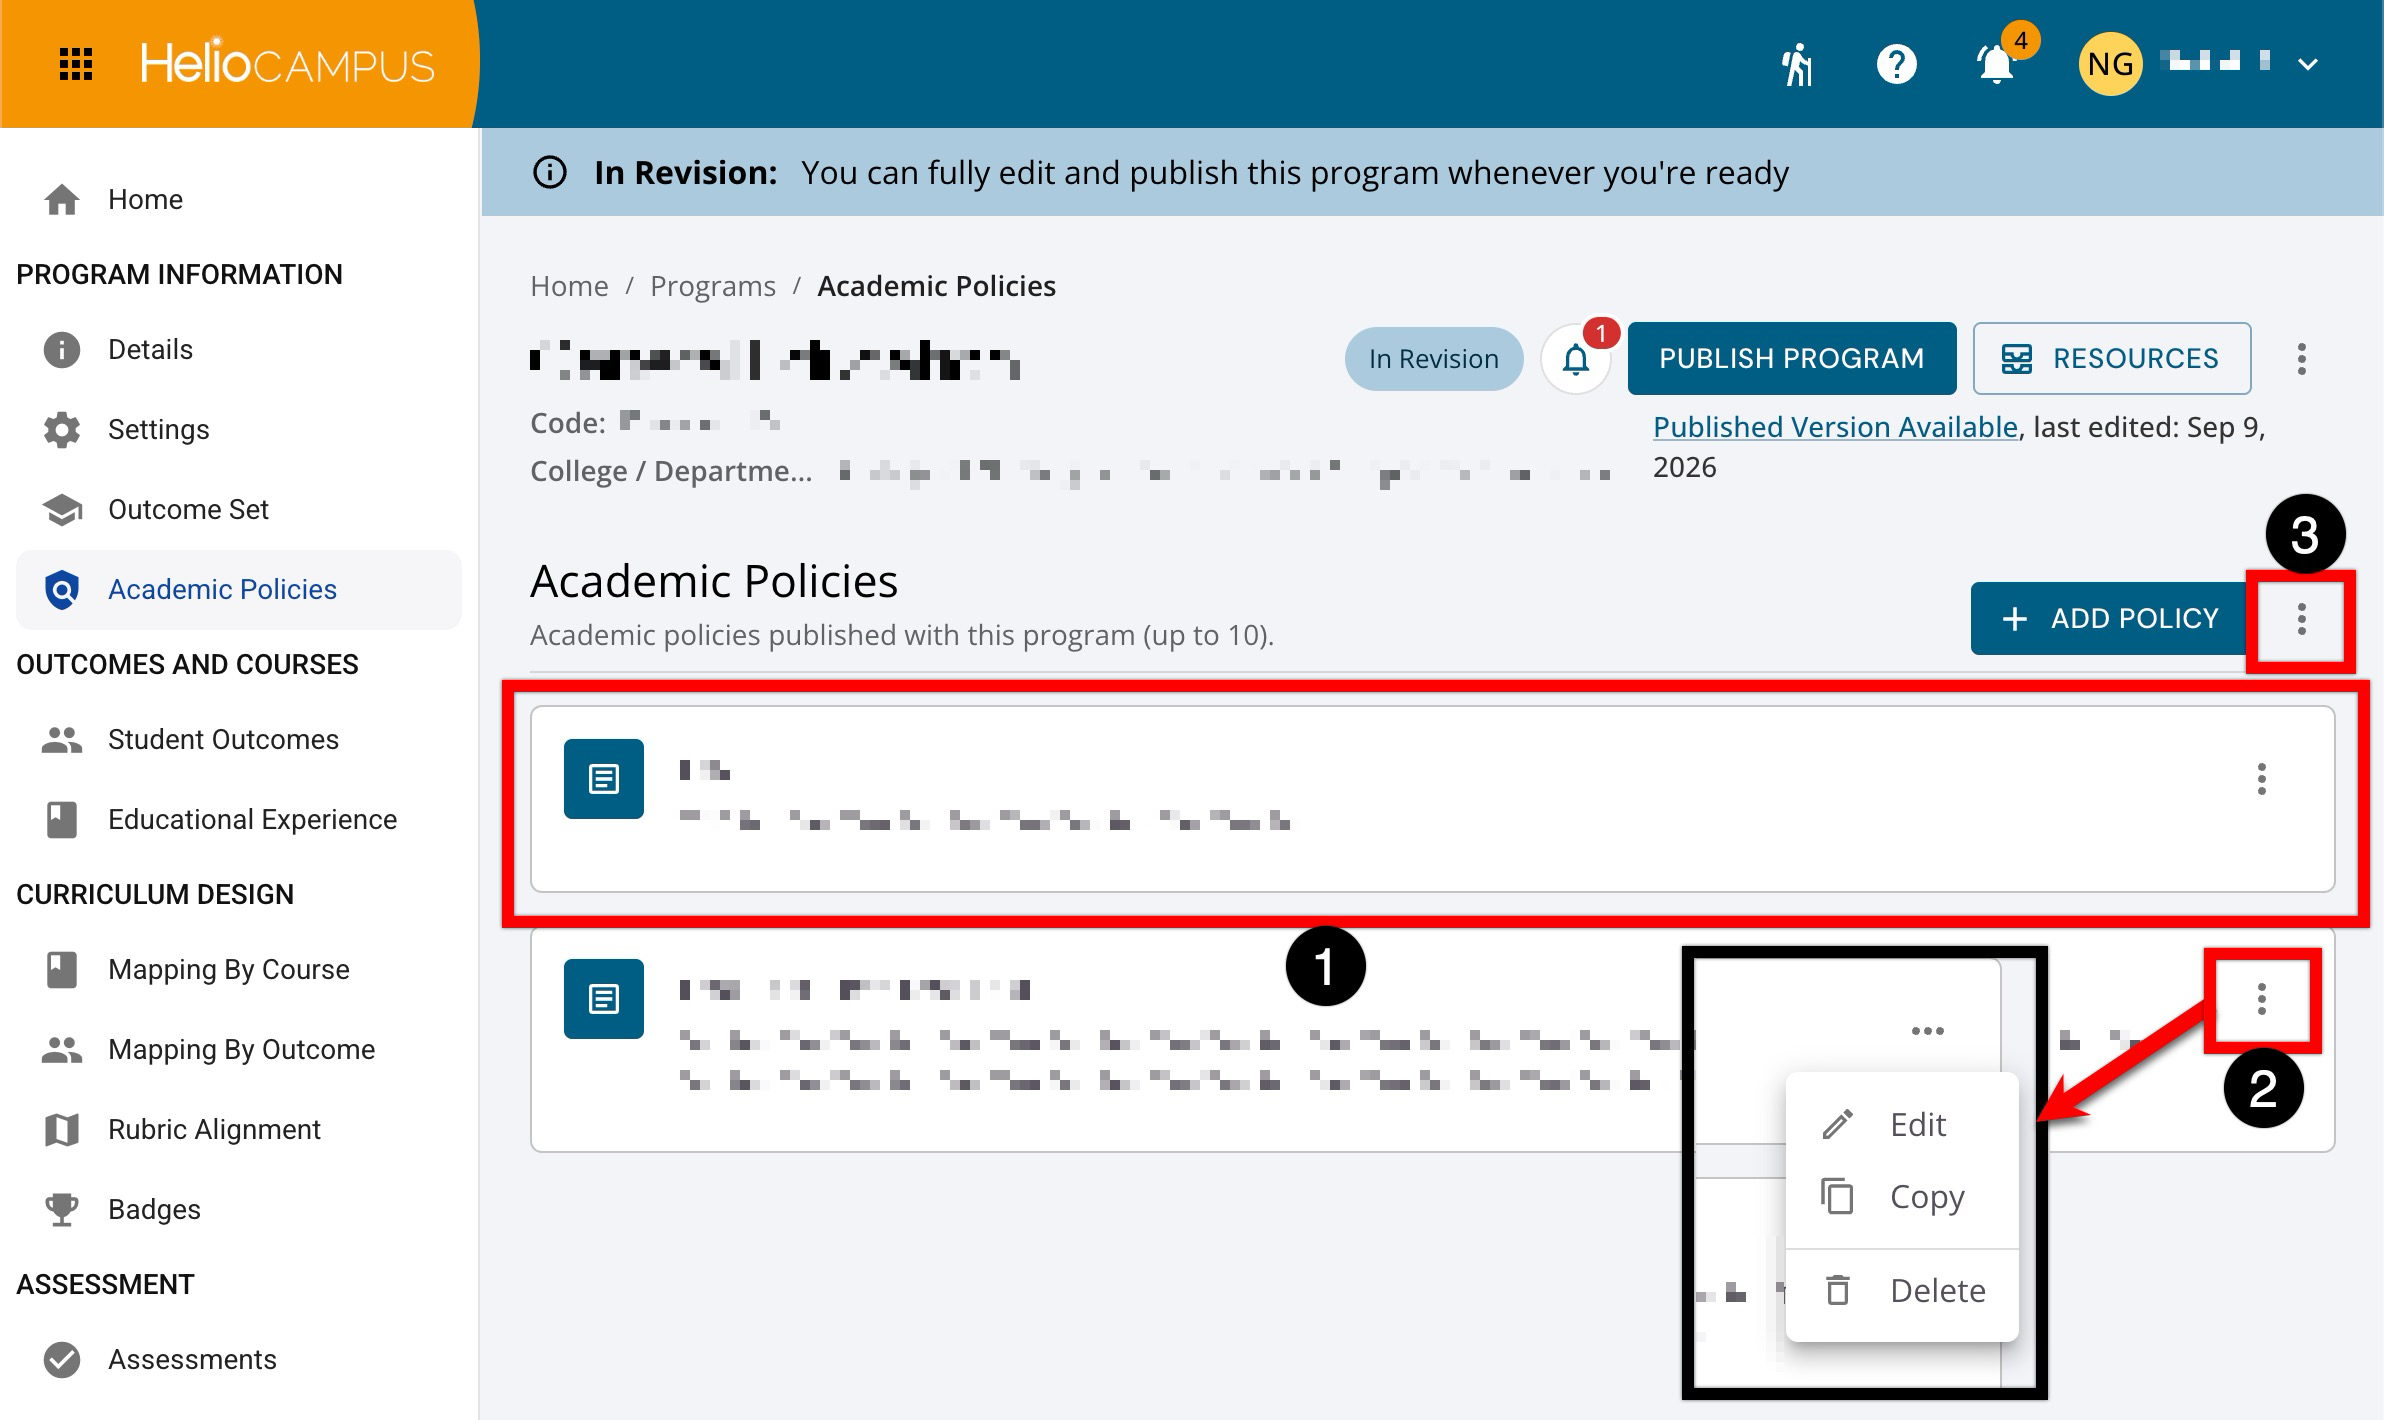Go to Outcome Set in sidebar
This screenshot has height=1420, width=2384.
[188, 509]
